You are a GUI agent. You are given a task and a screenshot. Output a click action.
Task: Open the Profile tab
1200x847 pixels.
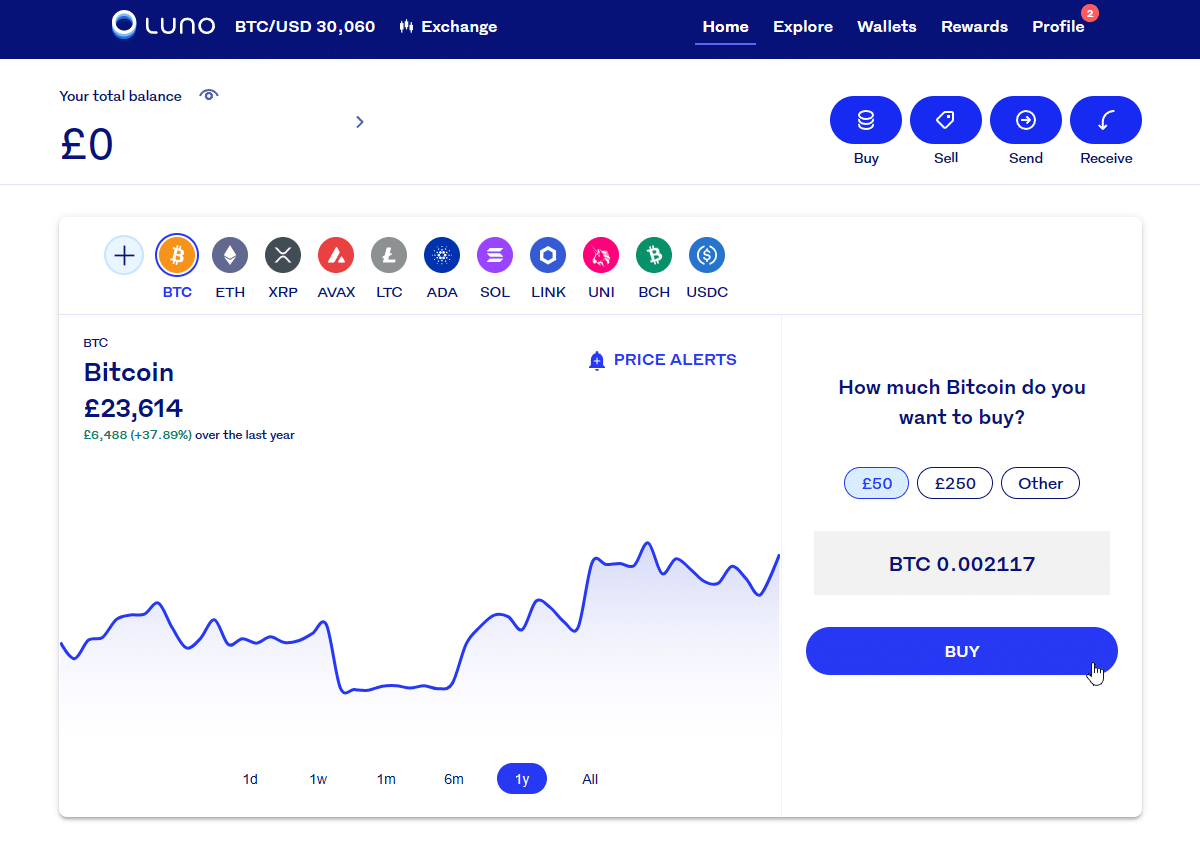coord(1058,27)
